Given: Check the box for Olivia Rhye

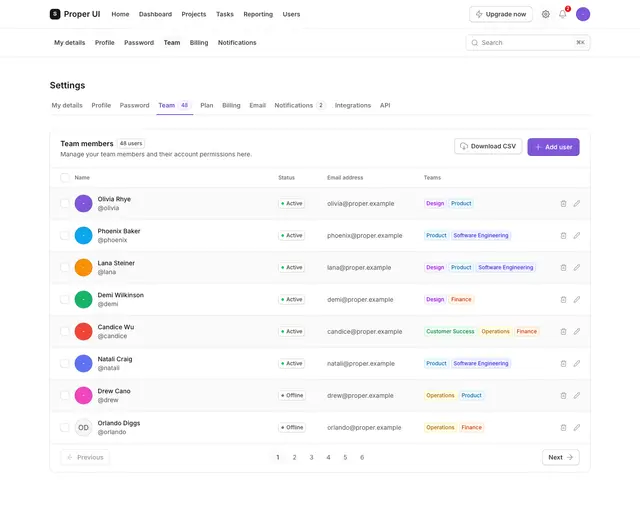Looking at the screenshot, I should point(64,203).
